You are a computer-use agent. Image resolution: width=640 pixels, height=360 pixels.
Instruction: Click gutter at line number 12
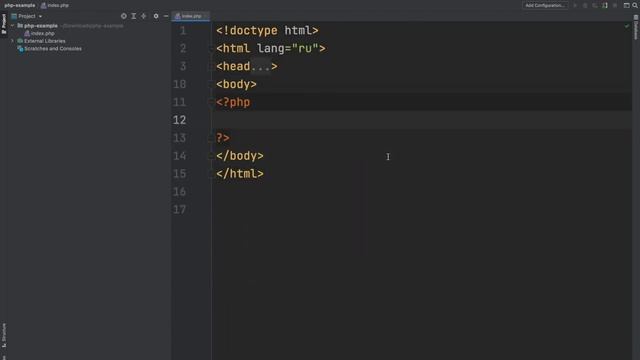[180, 120]
